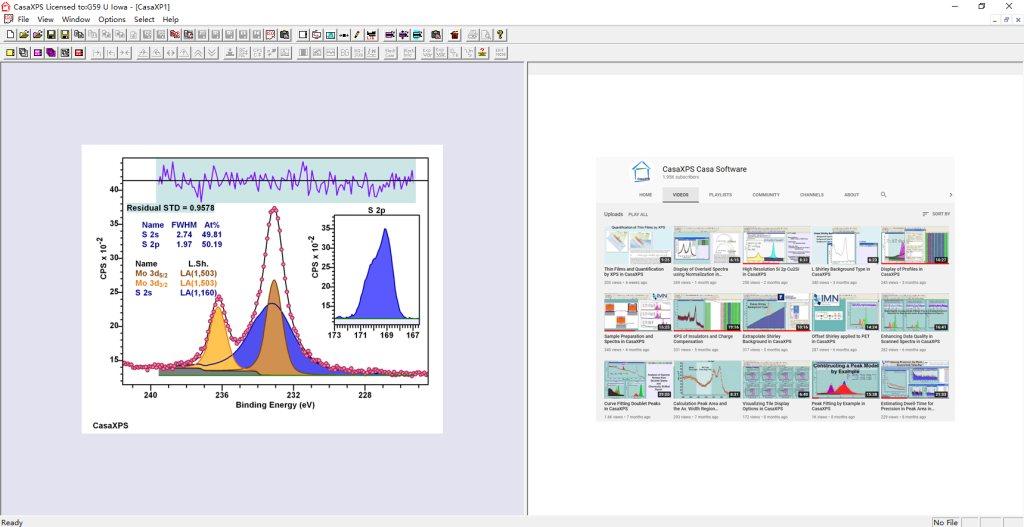Click the purple quantification icon with arrows
This screenshot has height=527, width=1024.
coord(404,35)
